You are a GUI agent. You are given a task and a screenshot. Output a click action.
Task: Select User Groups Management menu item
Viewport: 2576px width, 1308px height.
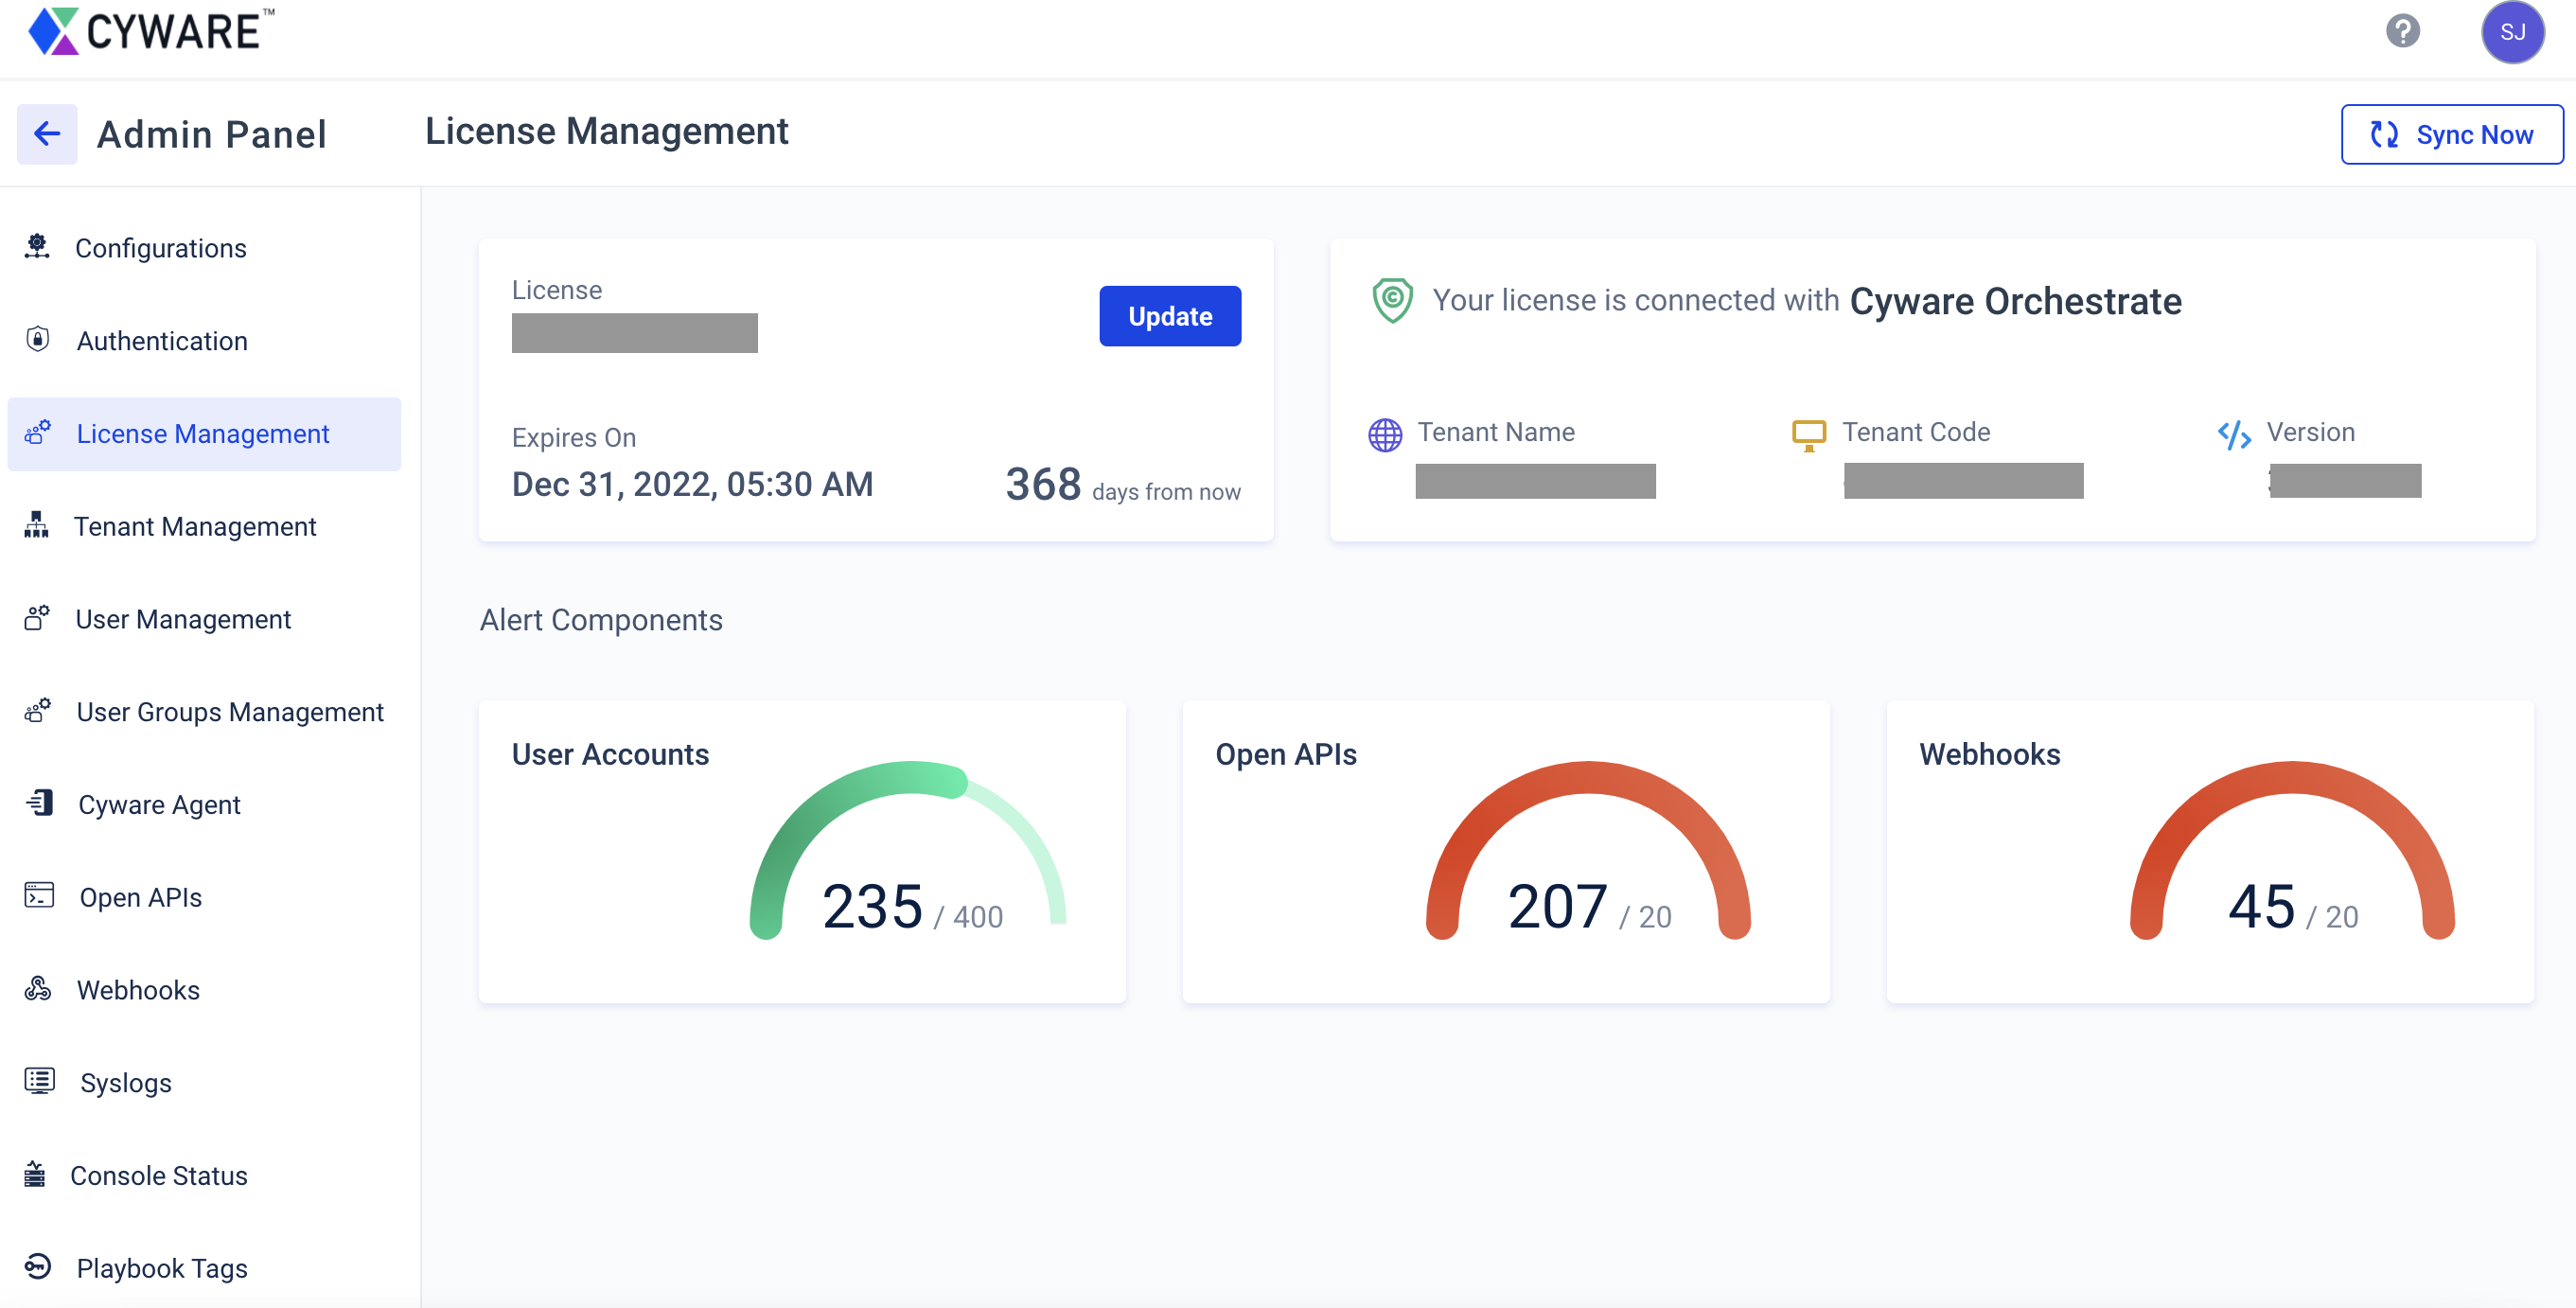[x=229, y=712]
